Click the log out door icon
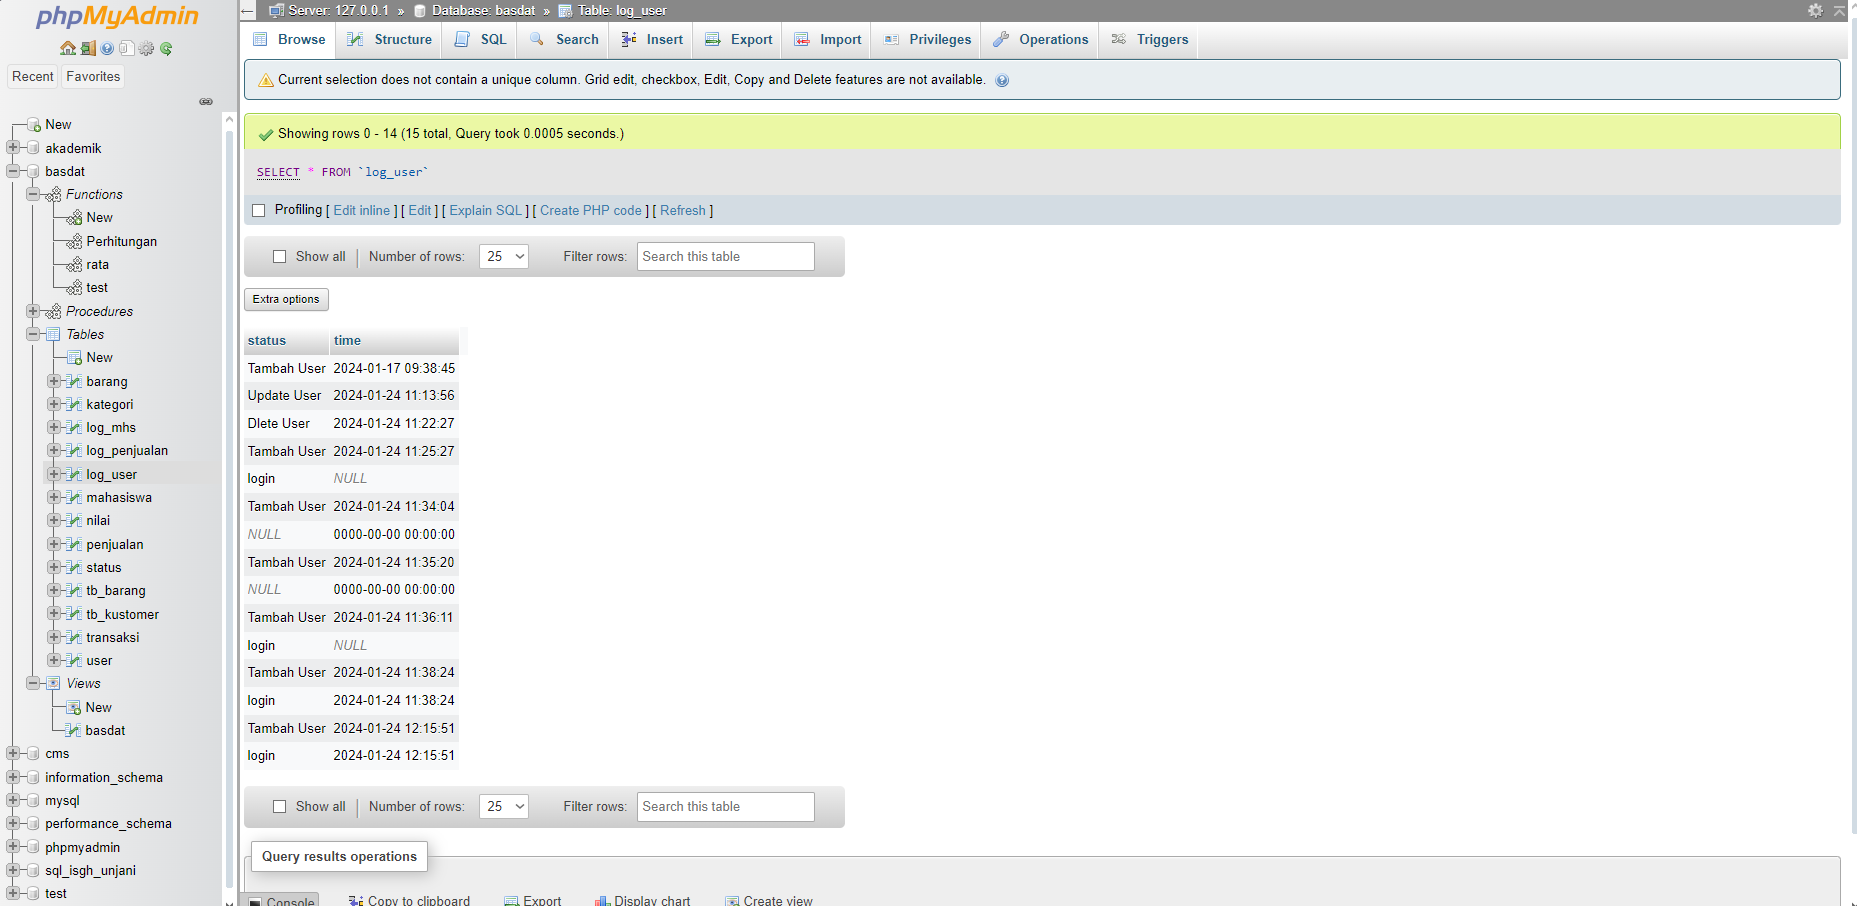Viewport: 1857px width, 906px height. pyautogui.click(x=88, y=48)
